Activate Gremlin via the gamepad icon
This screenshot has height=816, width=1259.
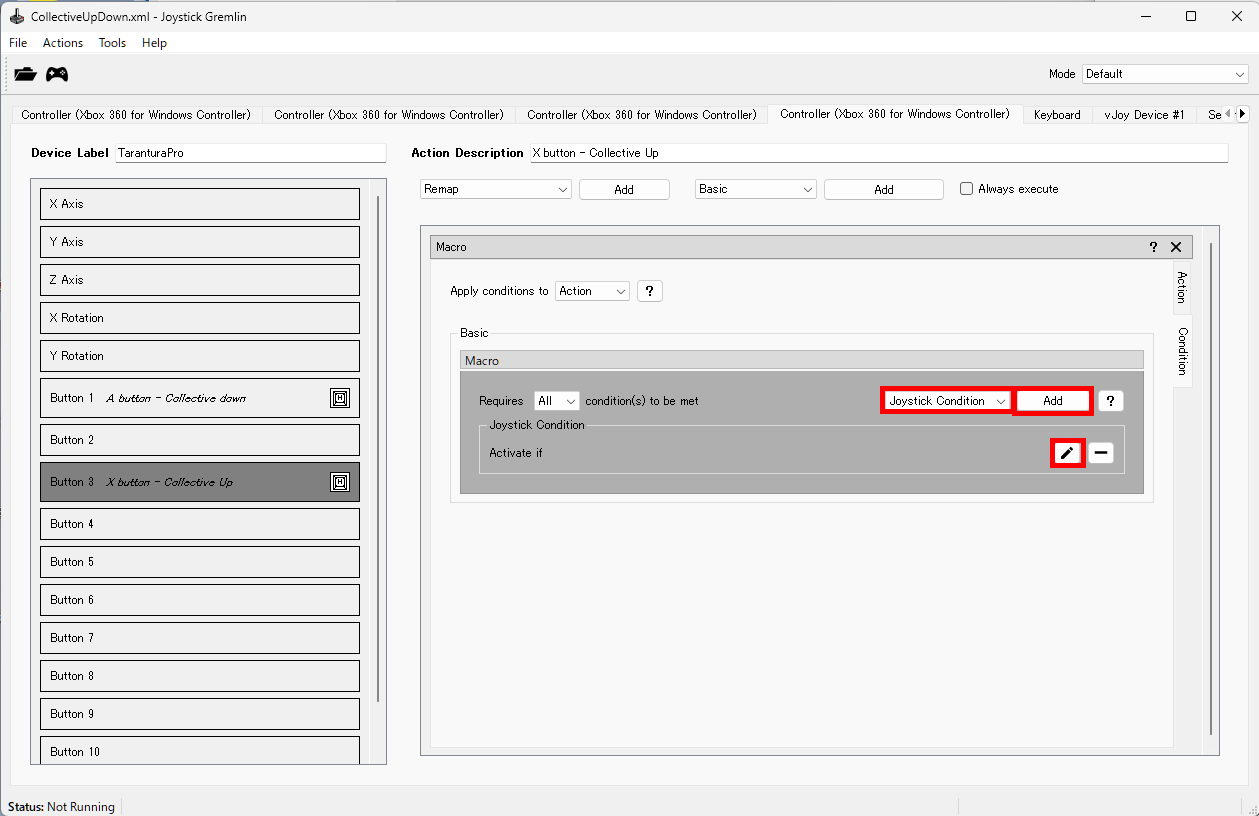point(57,74)
